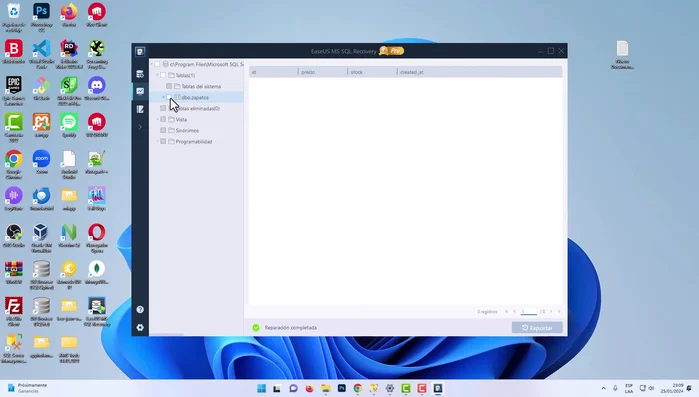The height and width of the screenshot is (397, 699).
Task: Open the edit note icon in EaseUS sidebar
Action: click(140, 109)
